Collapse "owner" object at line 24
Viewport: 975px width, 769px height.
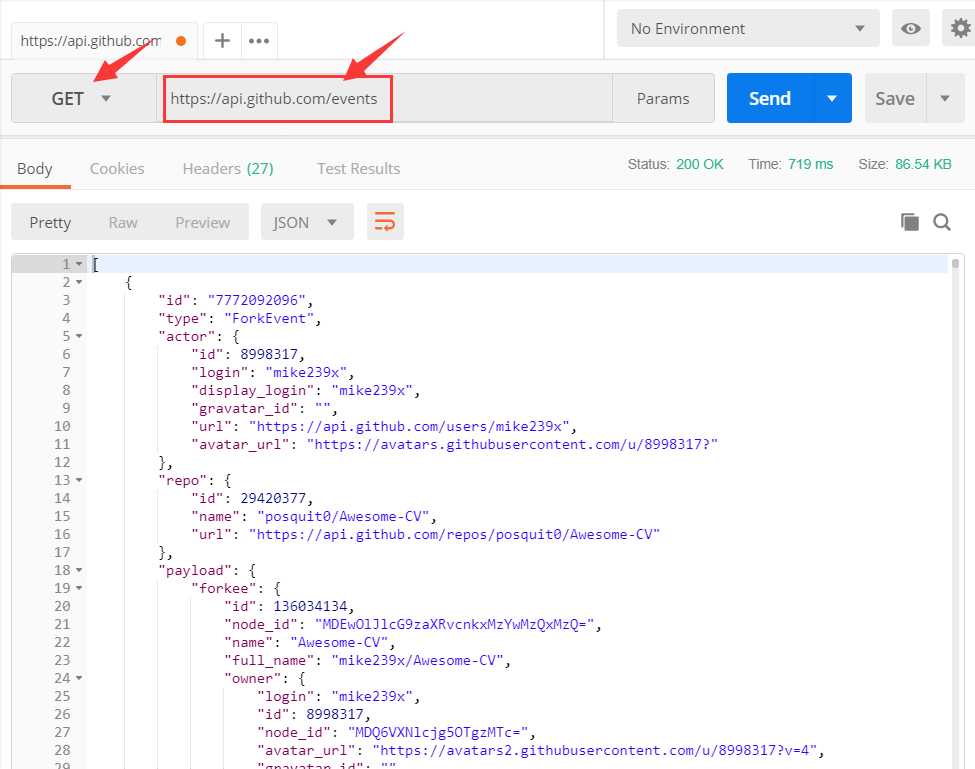point(79,678)
